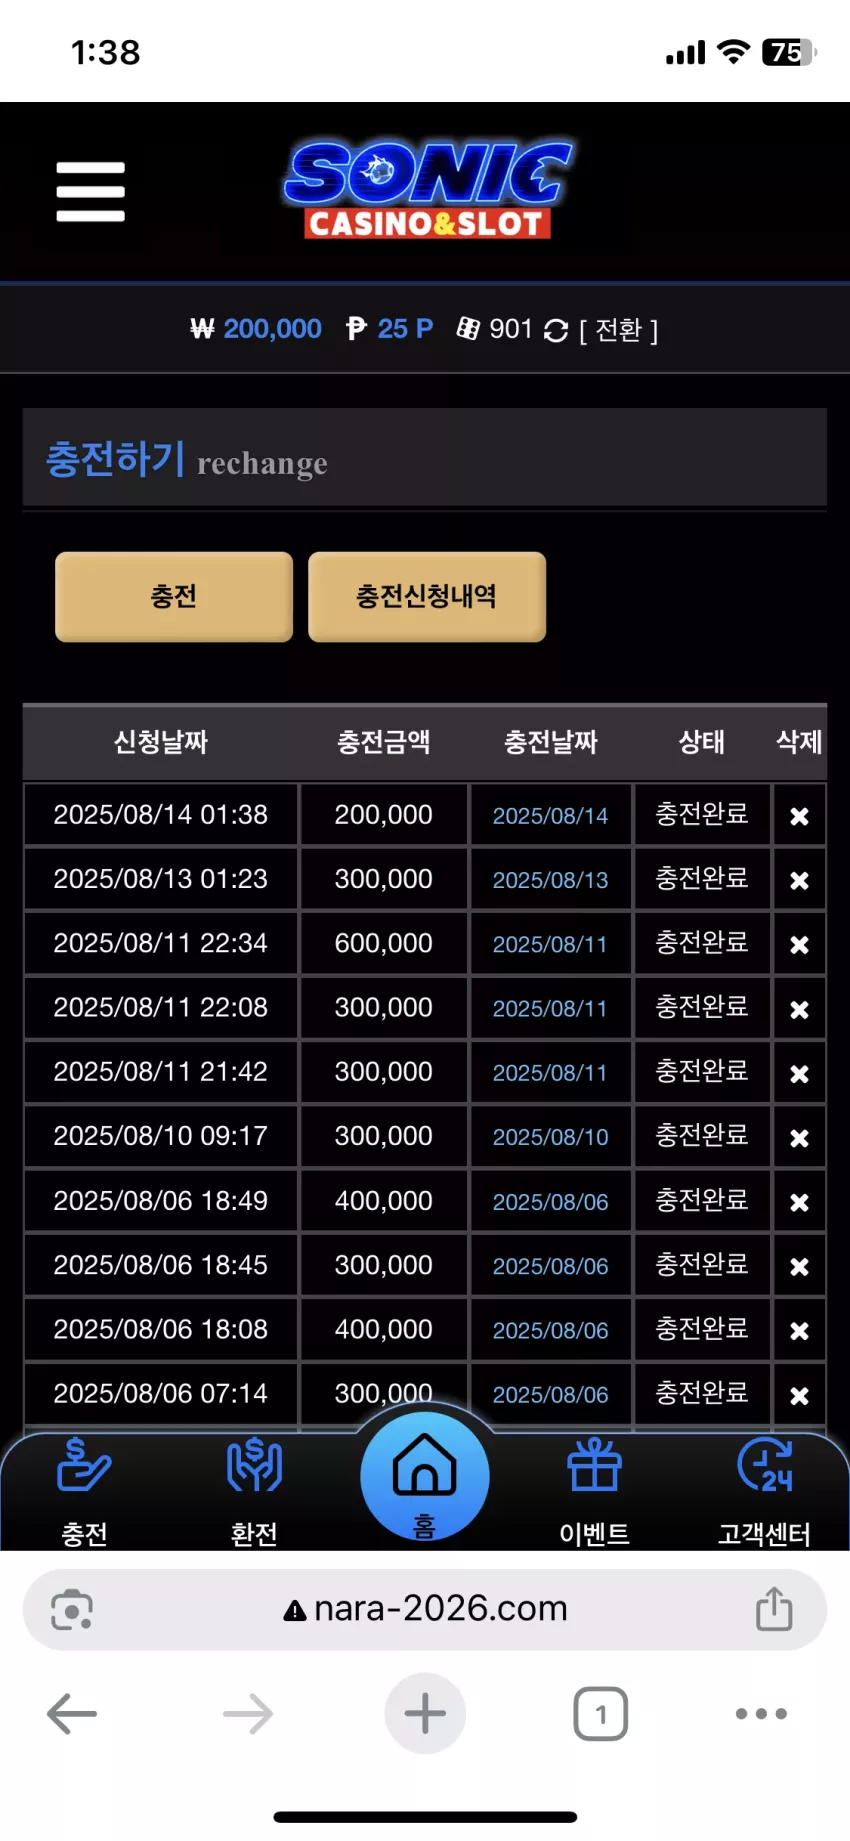Delete the 2025/08/13 01:23 record
850x1841 pixels.
click(x=799, y=880)
